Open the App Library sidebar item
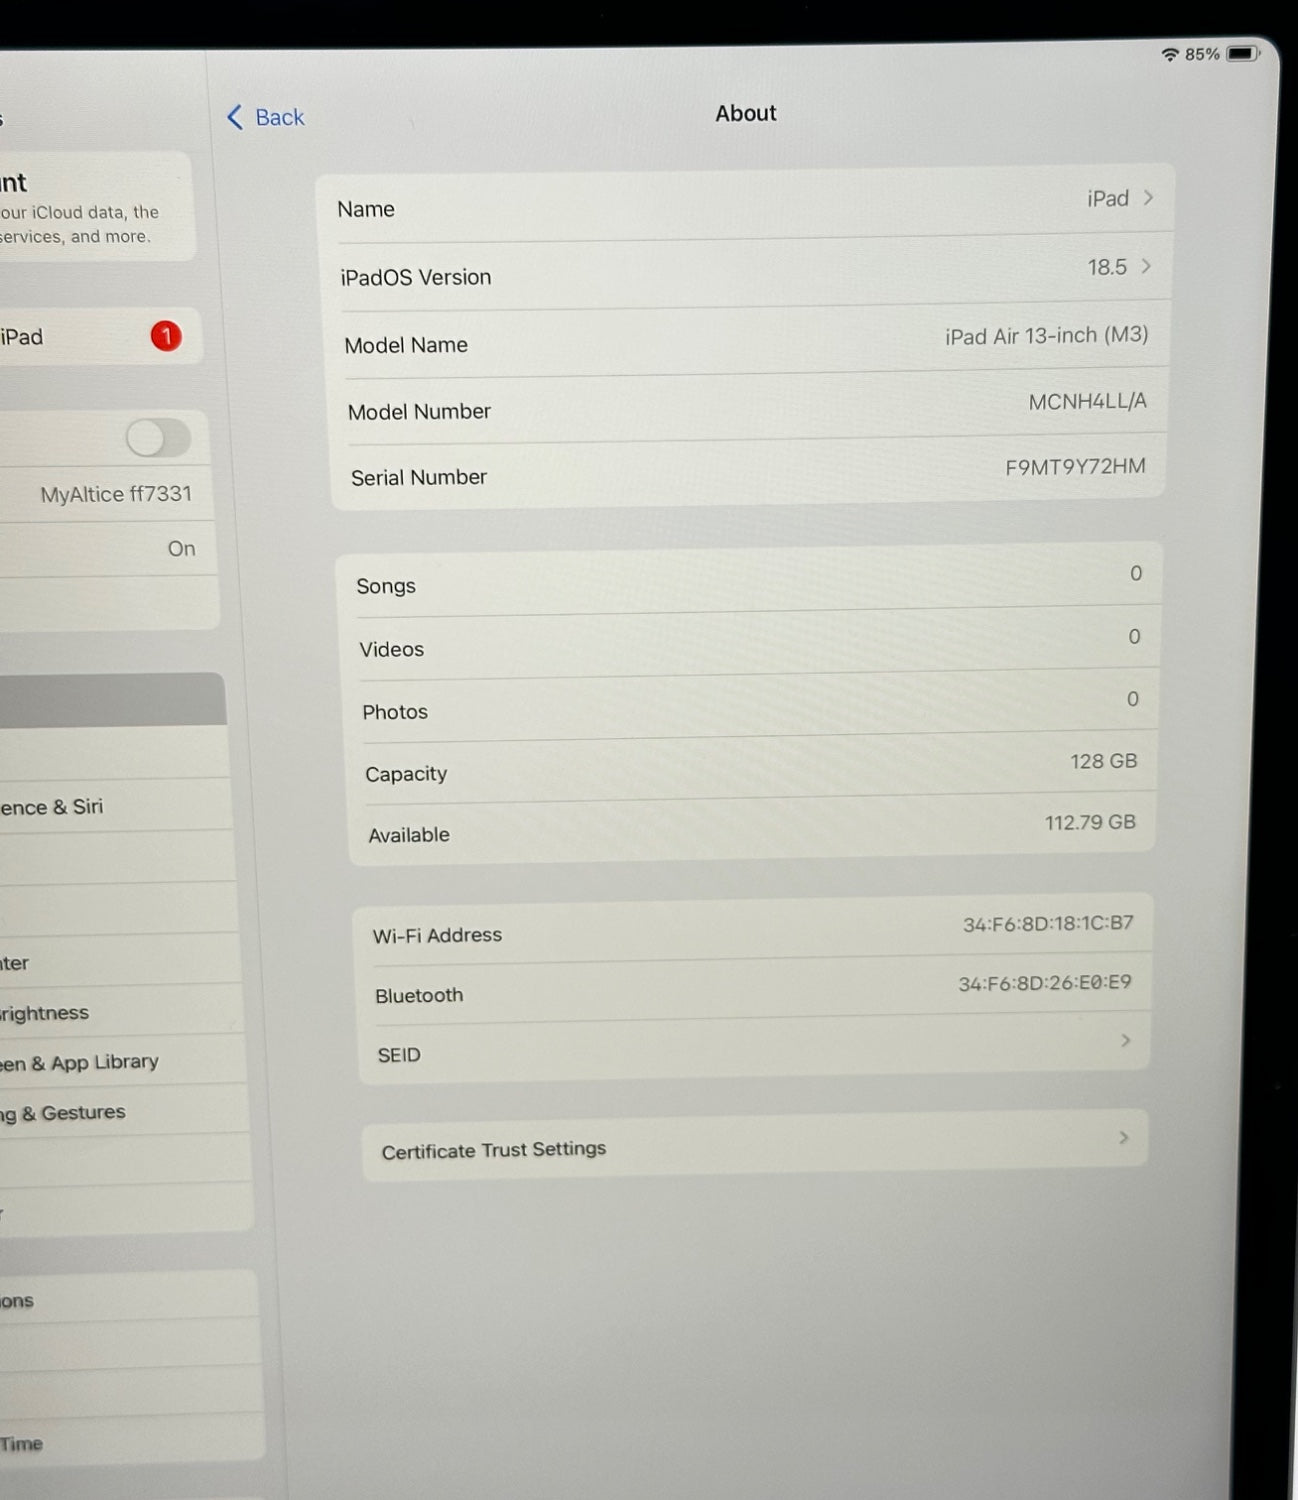1298x1500 pixels. (122, 1061)
